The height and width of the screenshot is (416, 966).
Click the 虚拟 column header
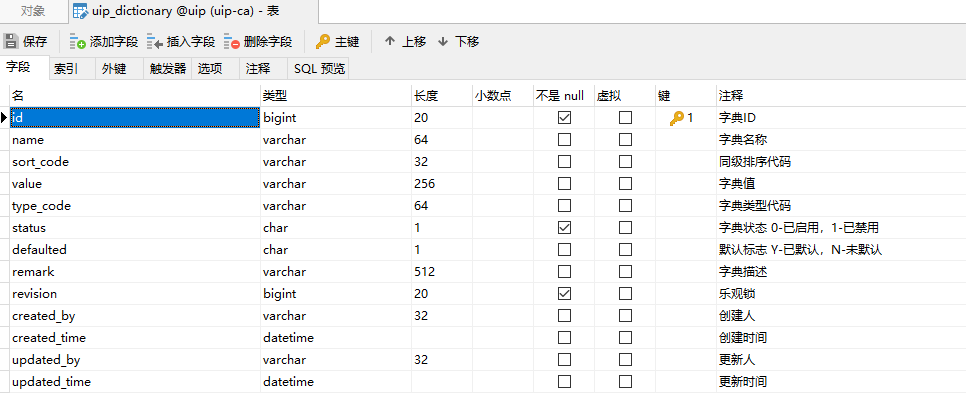(625, 96)
